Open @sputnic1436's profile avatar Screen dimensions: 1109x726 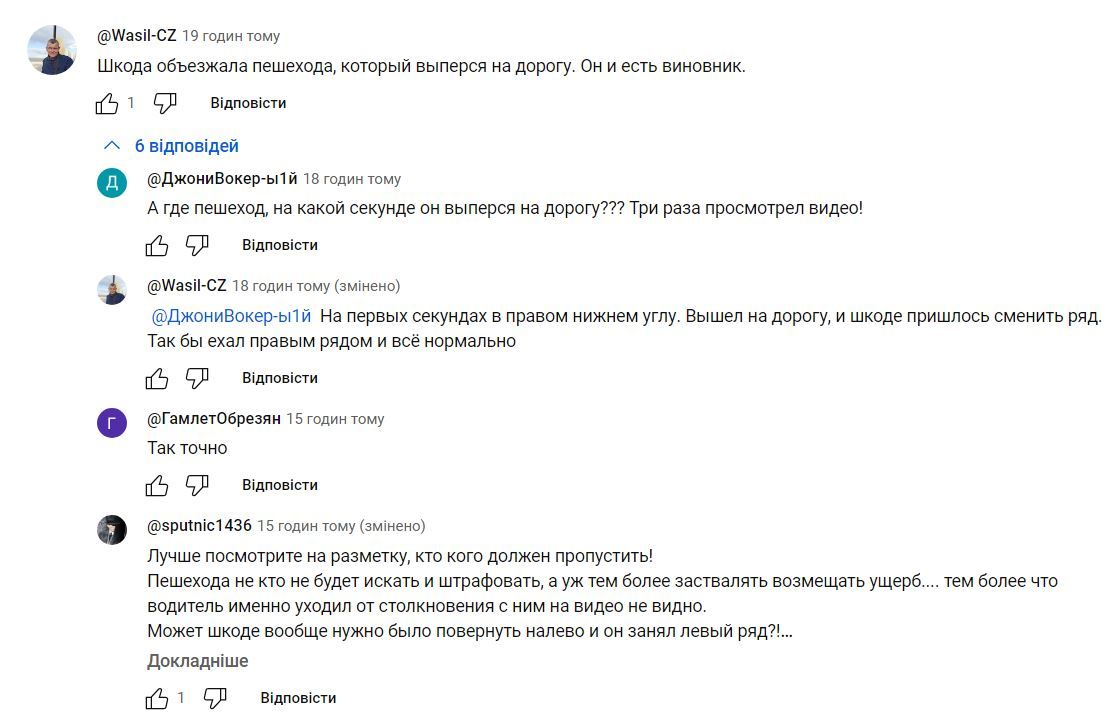point(112,530)
